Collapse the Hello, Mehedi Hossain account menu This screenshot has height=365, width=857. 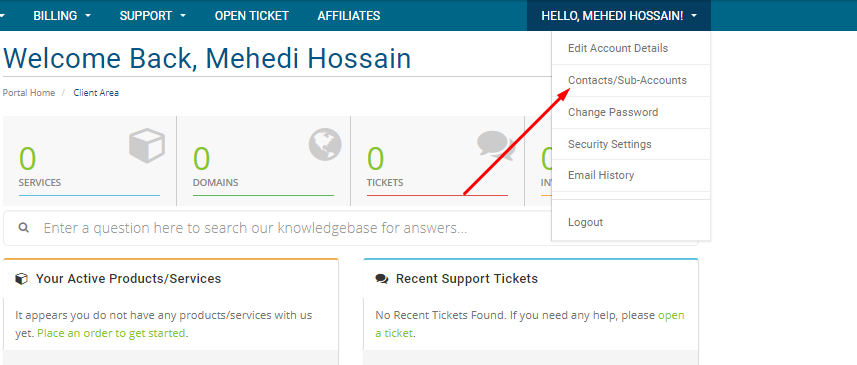click(x=619, y=16)
